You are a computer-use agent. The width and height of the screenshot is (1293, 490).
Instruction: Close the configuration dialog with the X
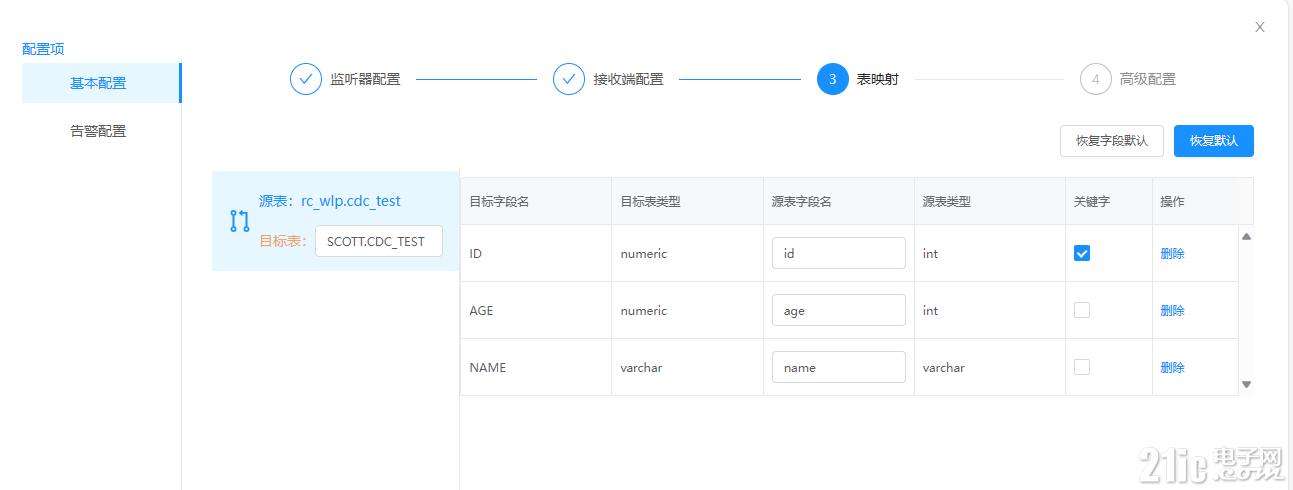tap(1260, 27)
